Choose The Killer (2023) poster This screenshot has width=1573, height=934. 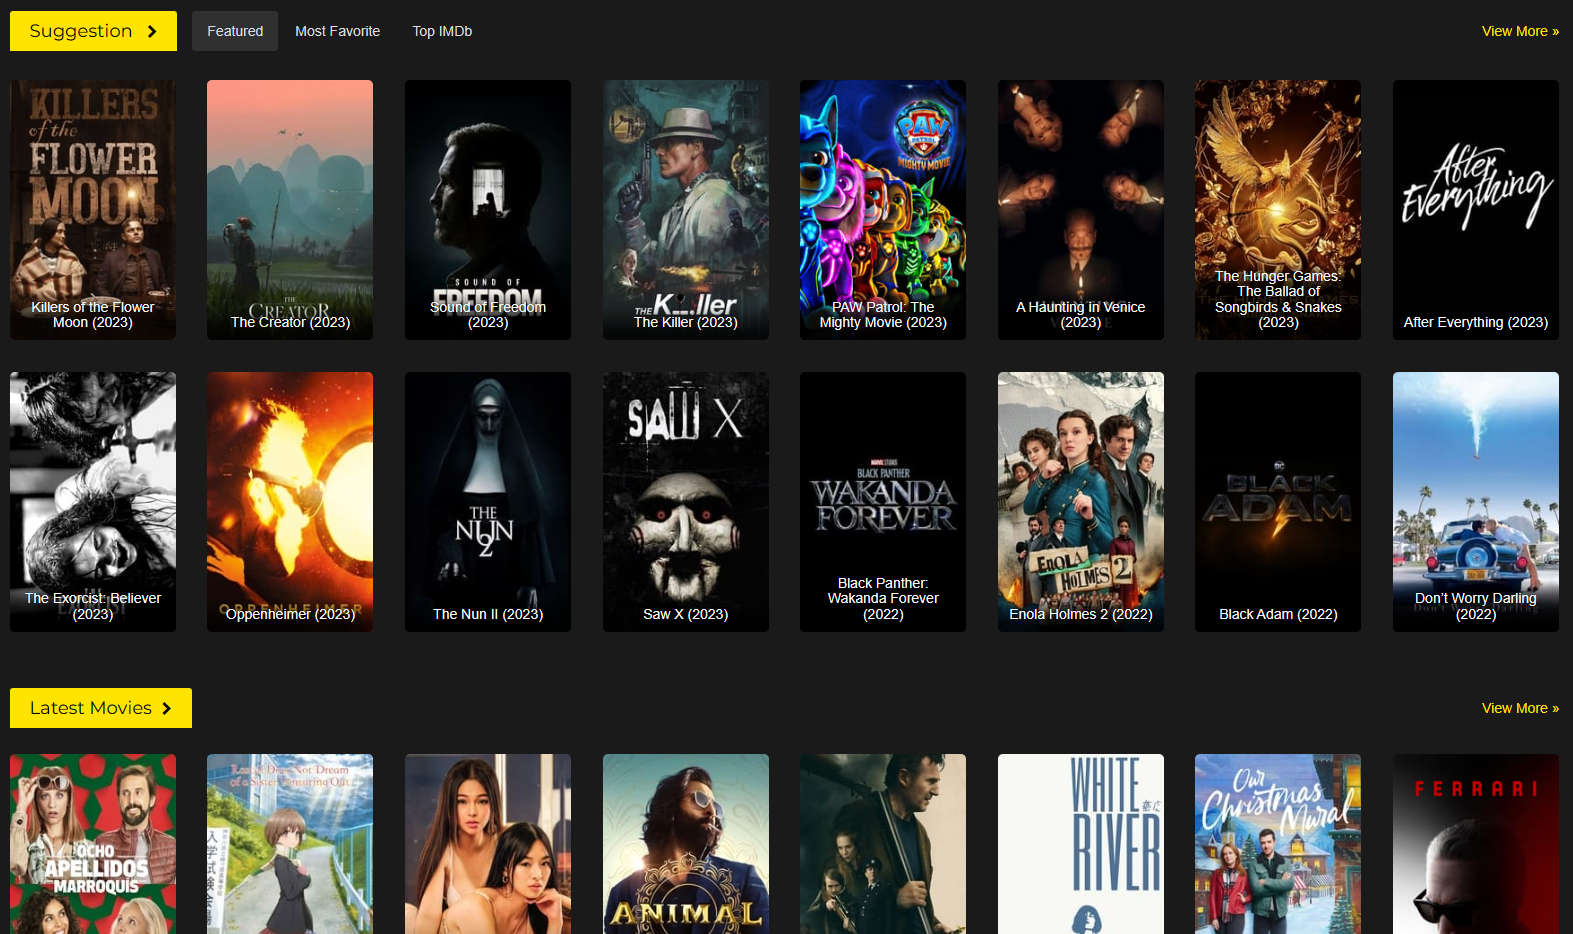[x=686, y=209]
